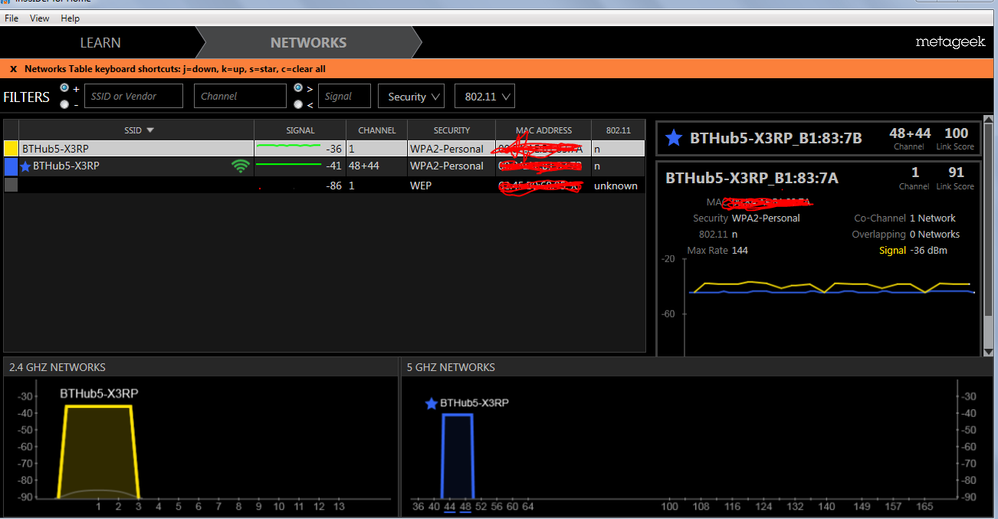
Task: Click Link Score 100 value
Action: (956, 133)
